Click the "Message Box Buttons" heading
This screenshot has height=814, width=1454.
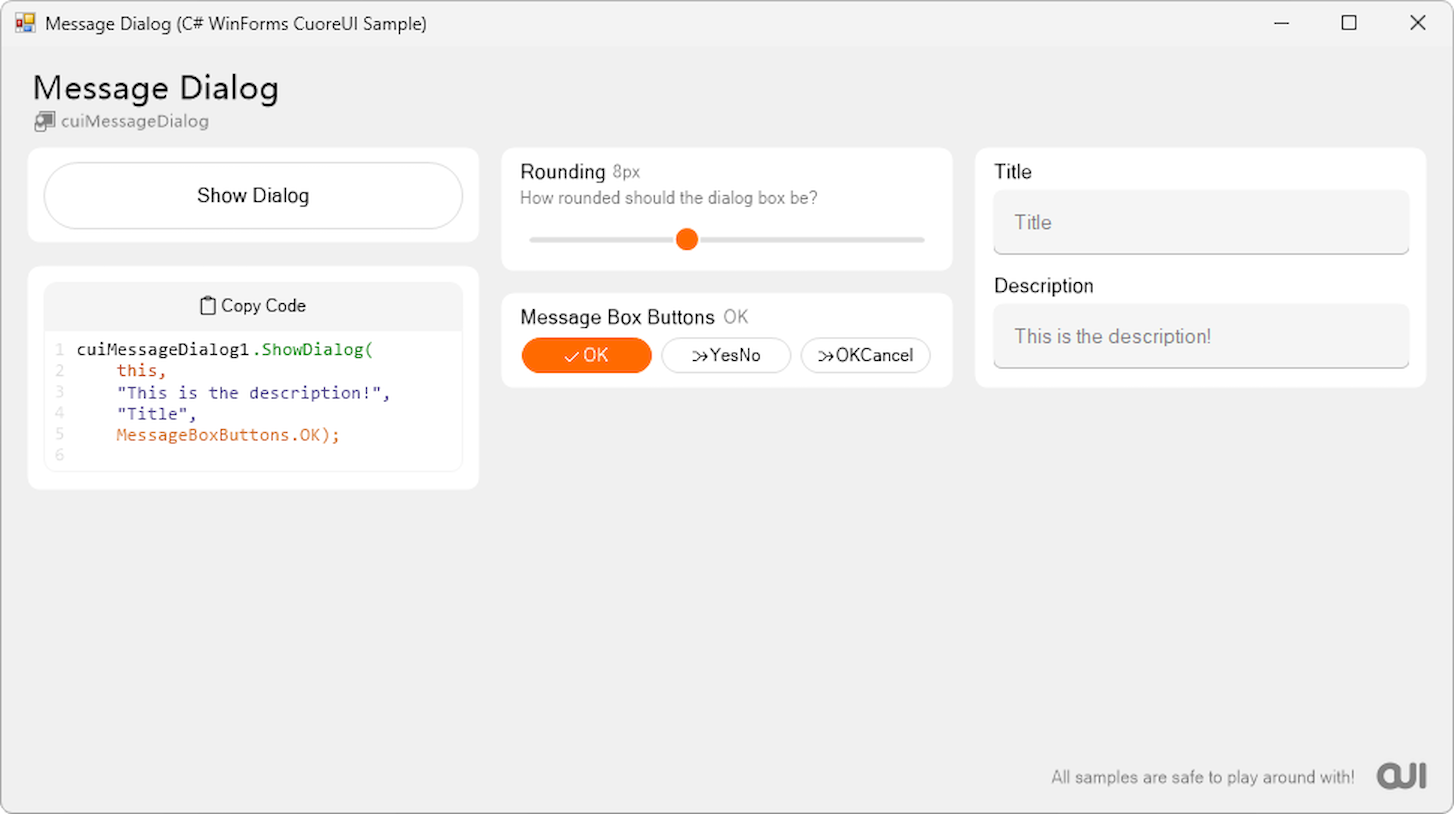click(618, 317)
